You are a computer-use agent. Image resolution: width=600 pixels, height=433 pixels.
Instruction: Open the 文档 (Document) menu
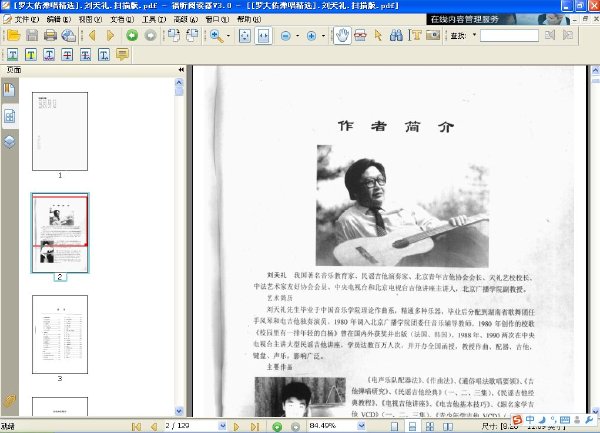tap(122, 19)
